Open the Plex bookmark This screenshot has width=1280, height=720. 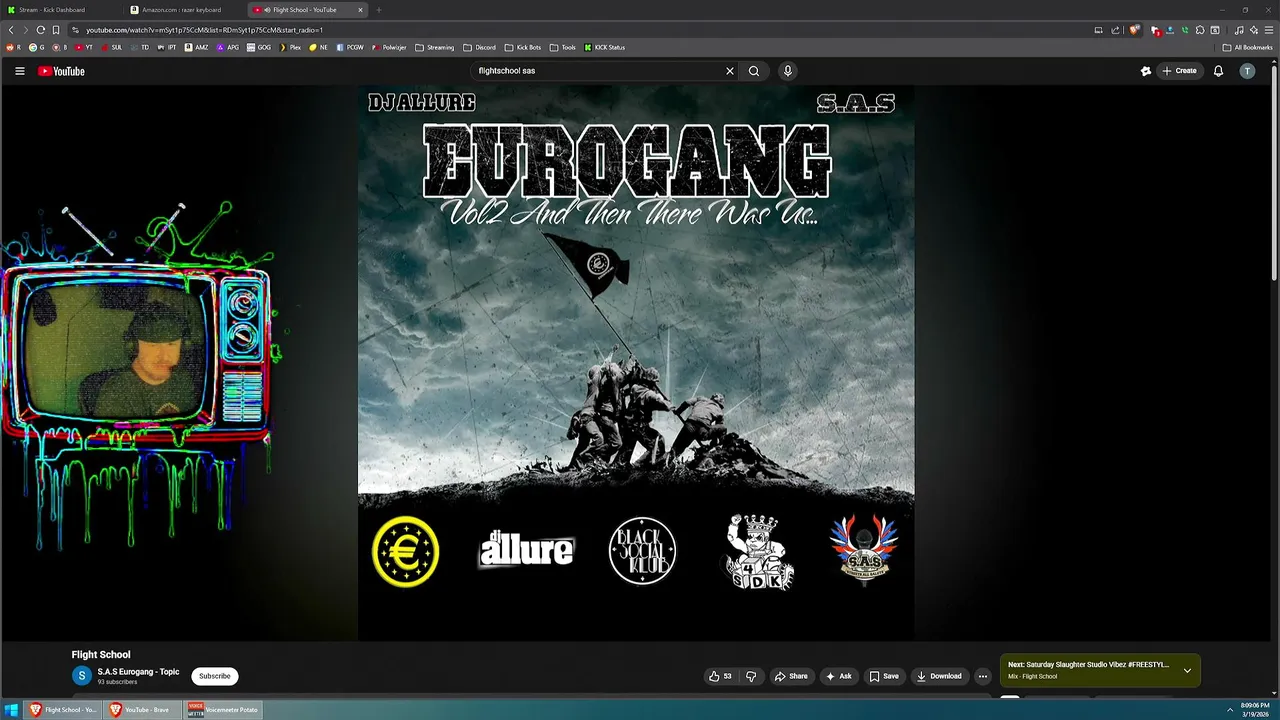290,47
